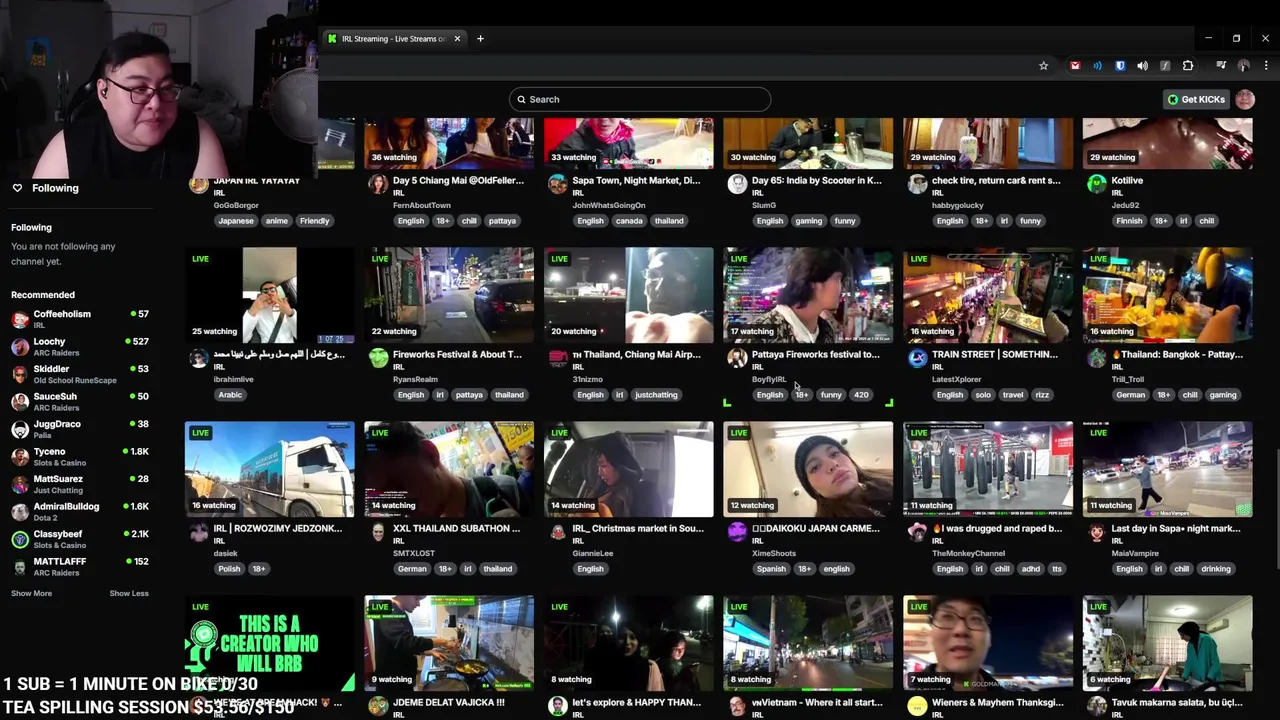
Task: Click into the Search field
Action: coord(640,99)
